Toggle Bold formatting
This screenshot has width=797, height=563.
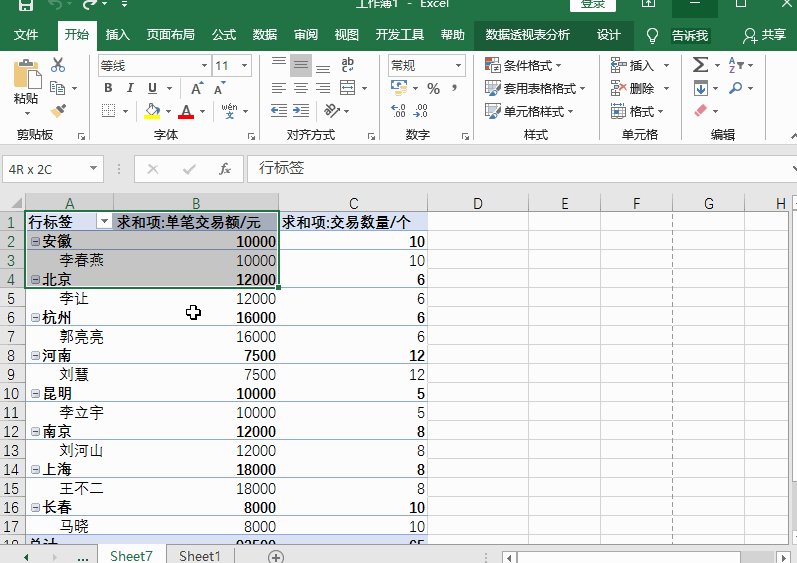point(108,88)
